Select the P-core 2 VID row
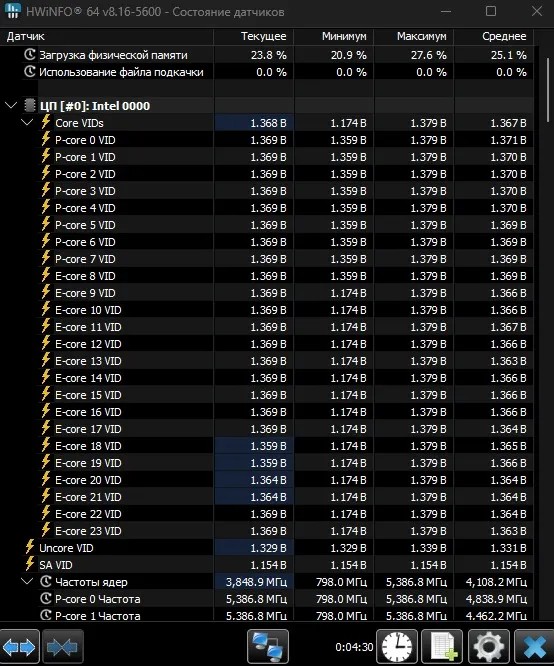554x666 pixels. coord(267,174)
